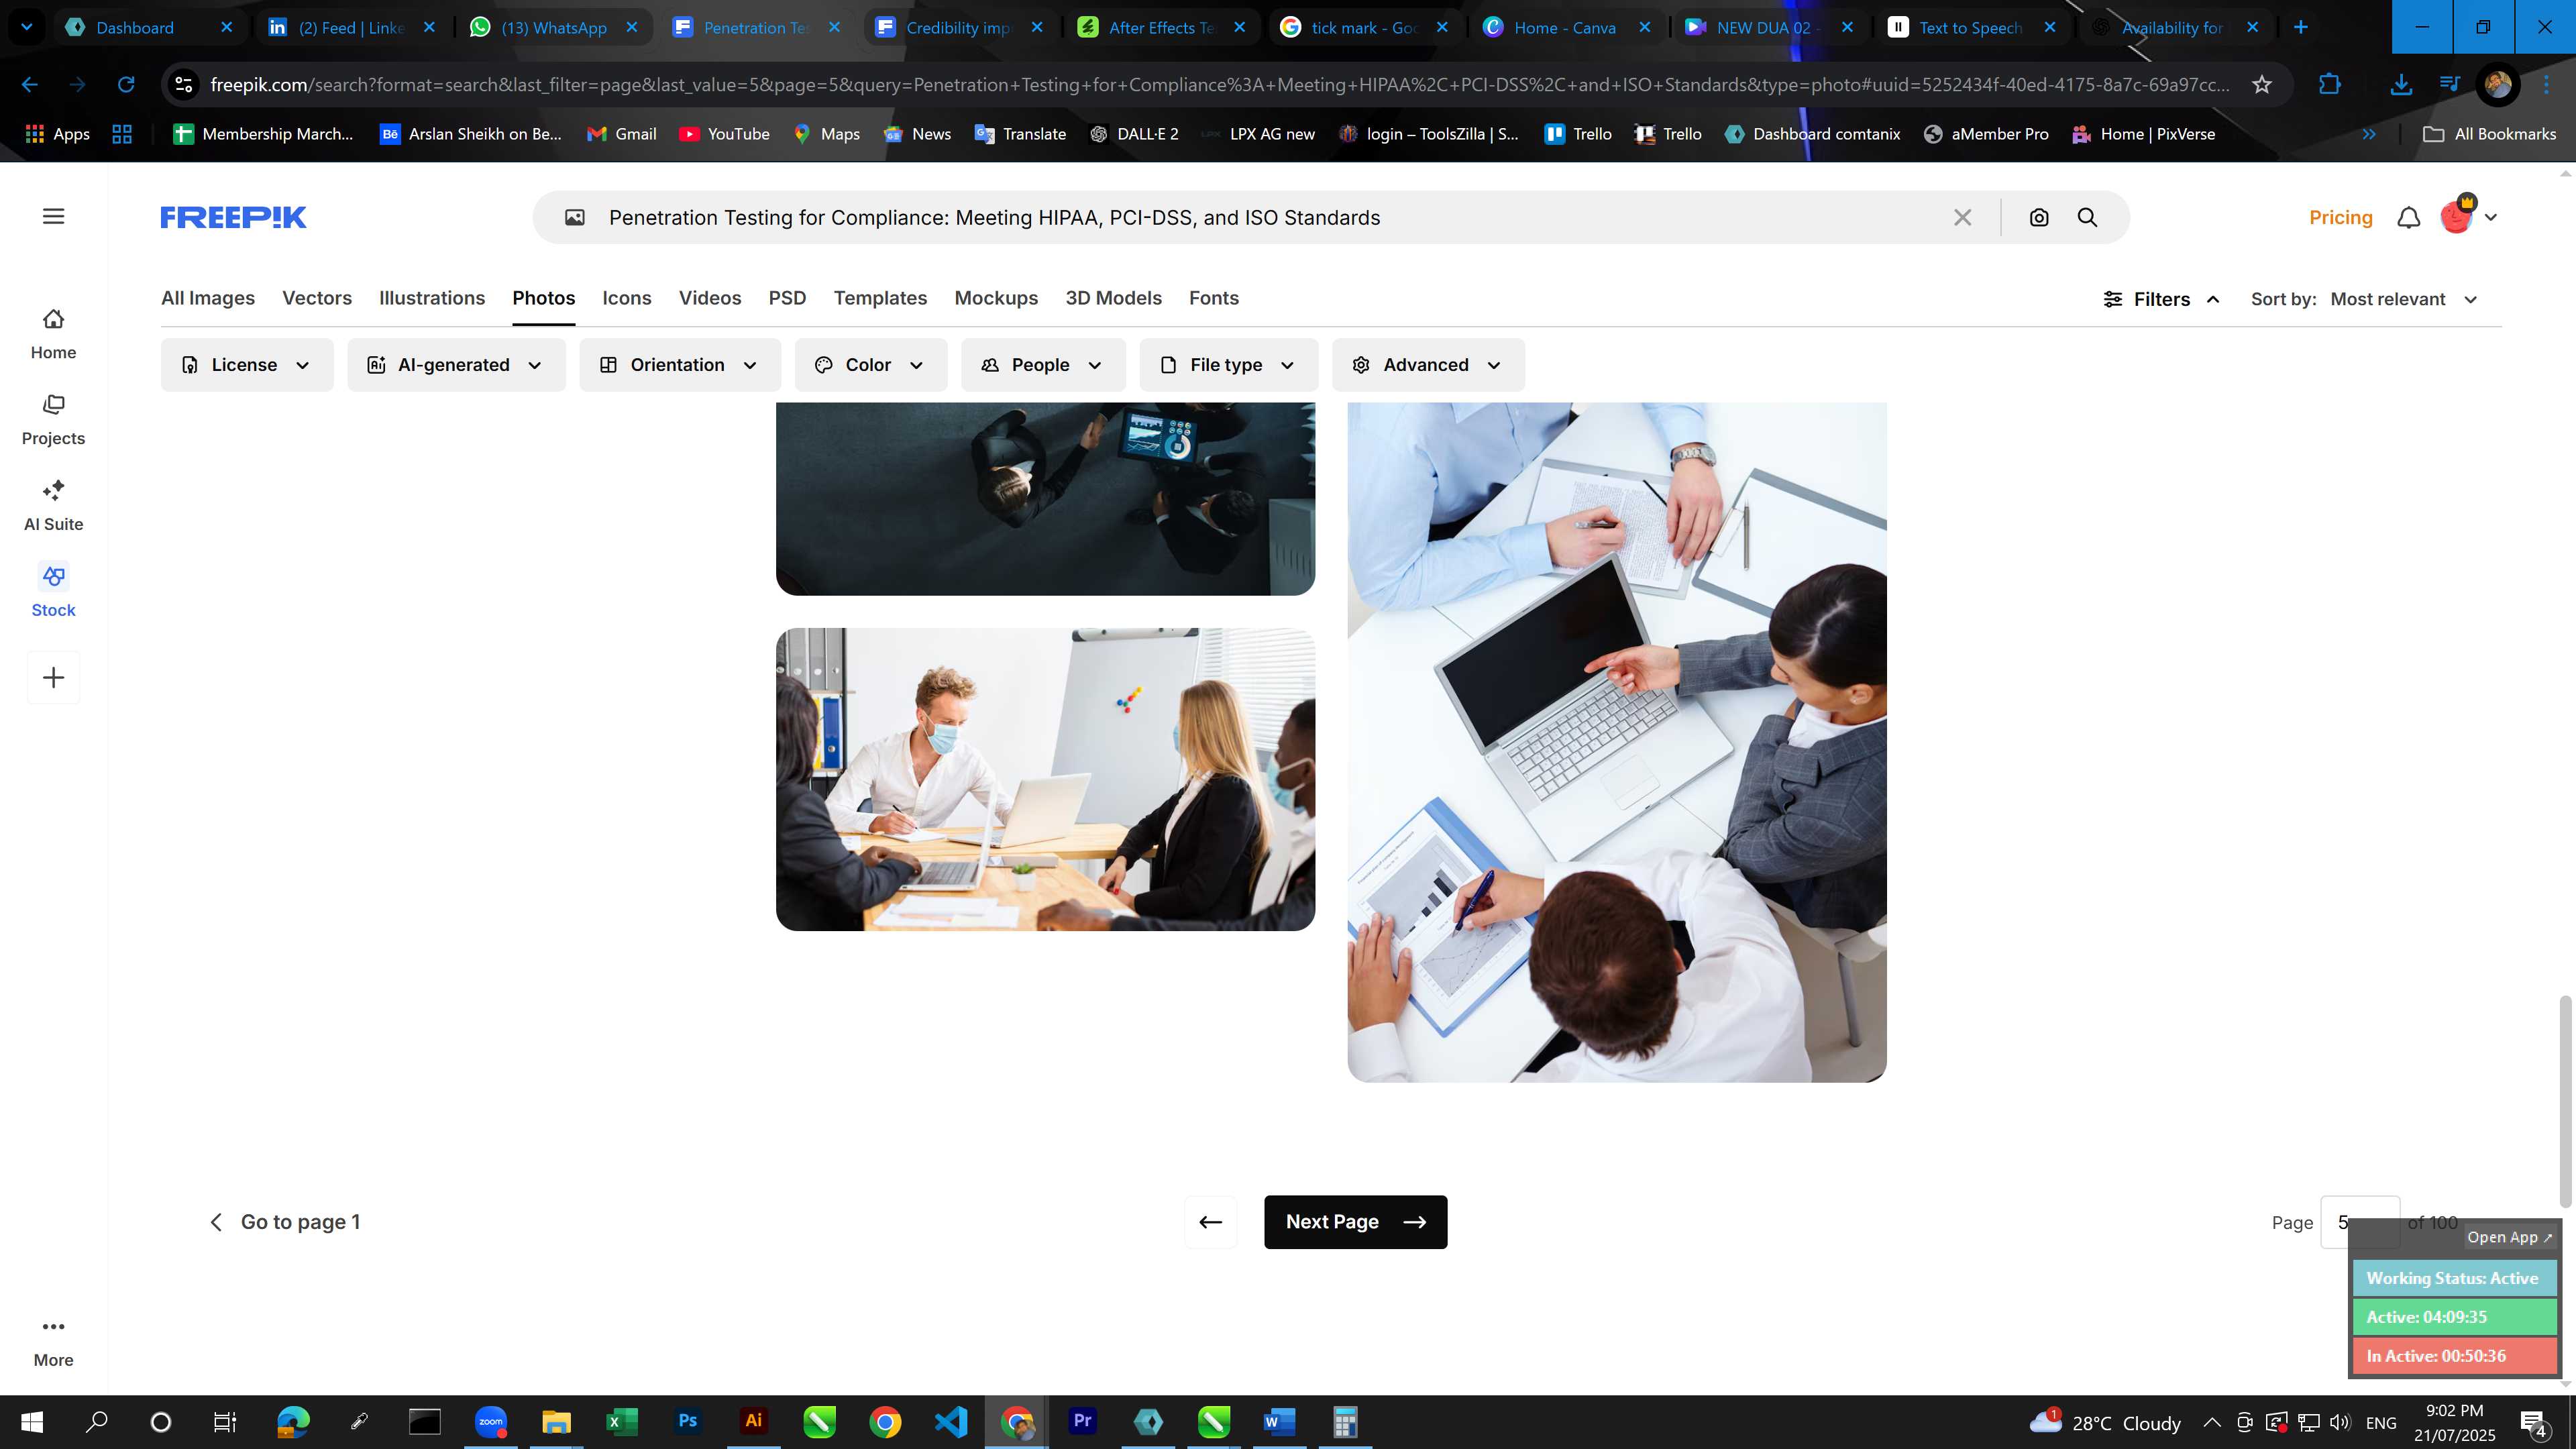Open the Pricing link
This screenshot has width=2576, height=1449.
[x=2340, y=217]
